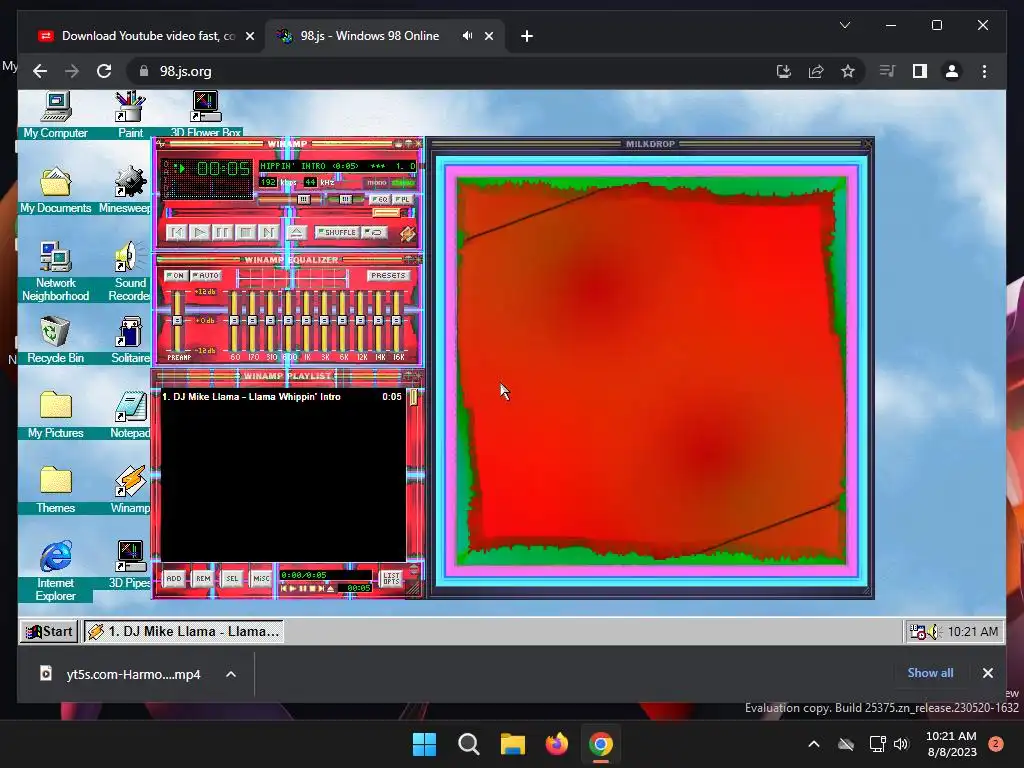This screenshot has width=1024, height=768.
Task: Select DJ Mike Llama track in playlist
Action: (x=281, y=396)
